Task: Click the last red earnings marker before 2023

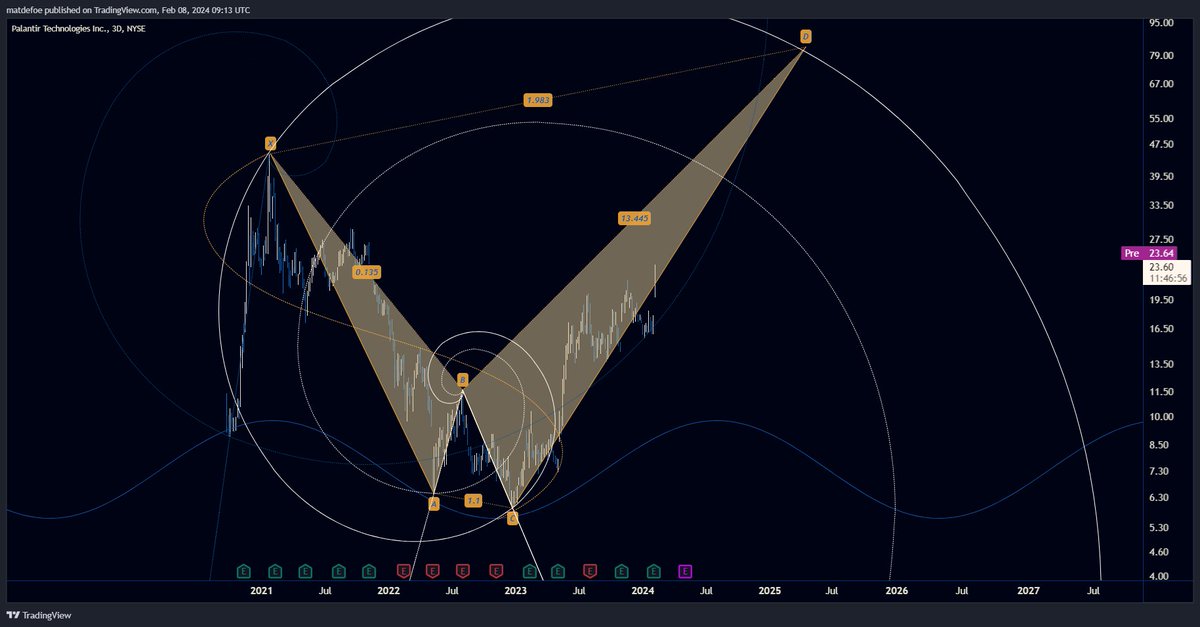Action: [496, 571]
